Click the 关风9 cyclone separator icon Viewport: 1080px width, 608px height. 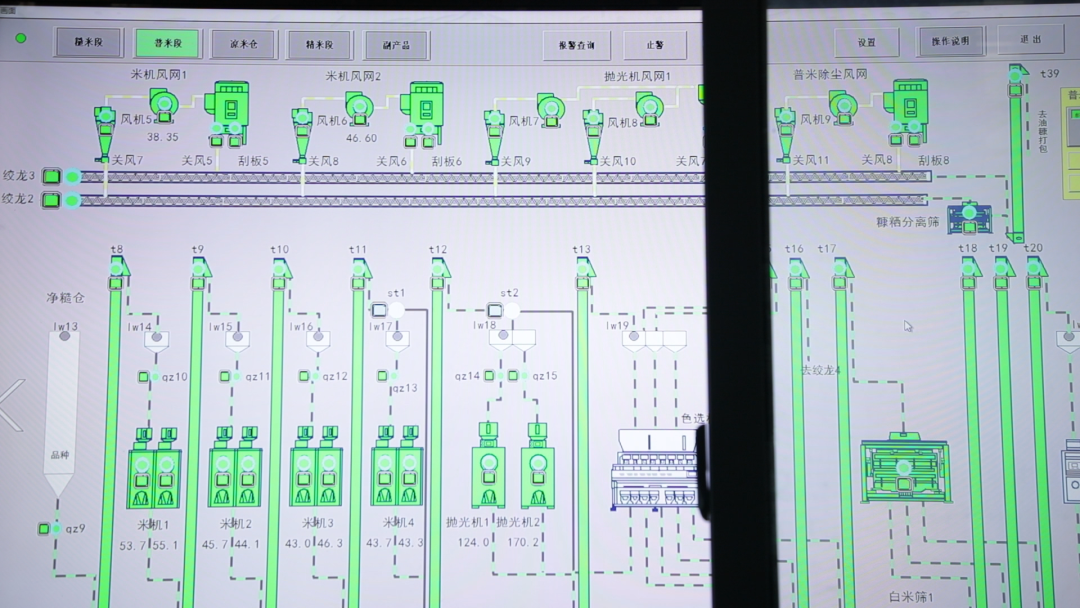click(493, 137)
